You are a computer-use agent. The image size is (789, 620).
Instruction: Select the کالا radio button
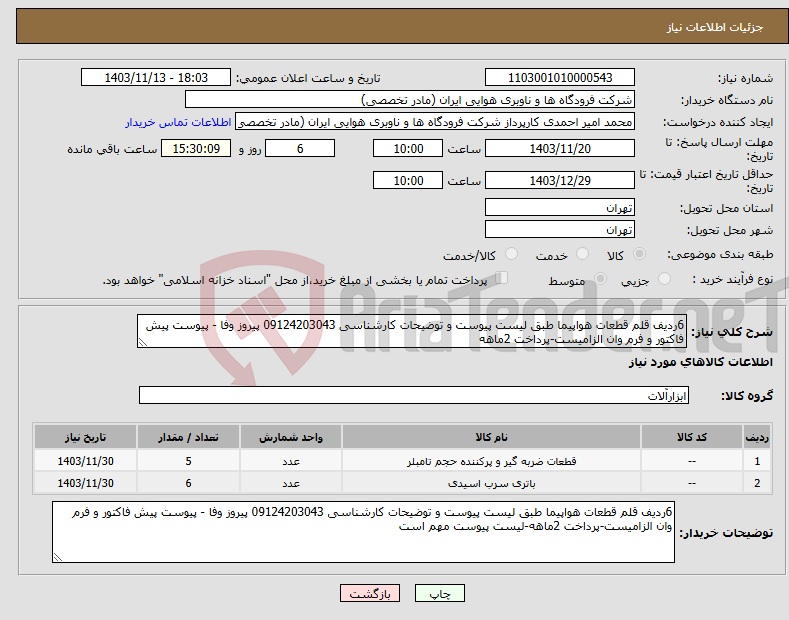[x=639, y=254]
